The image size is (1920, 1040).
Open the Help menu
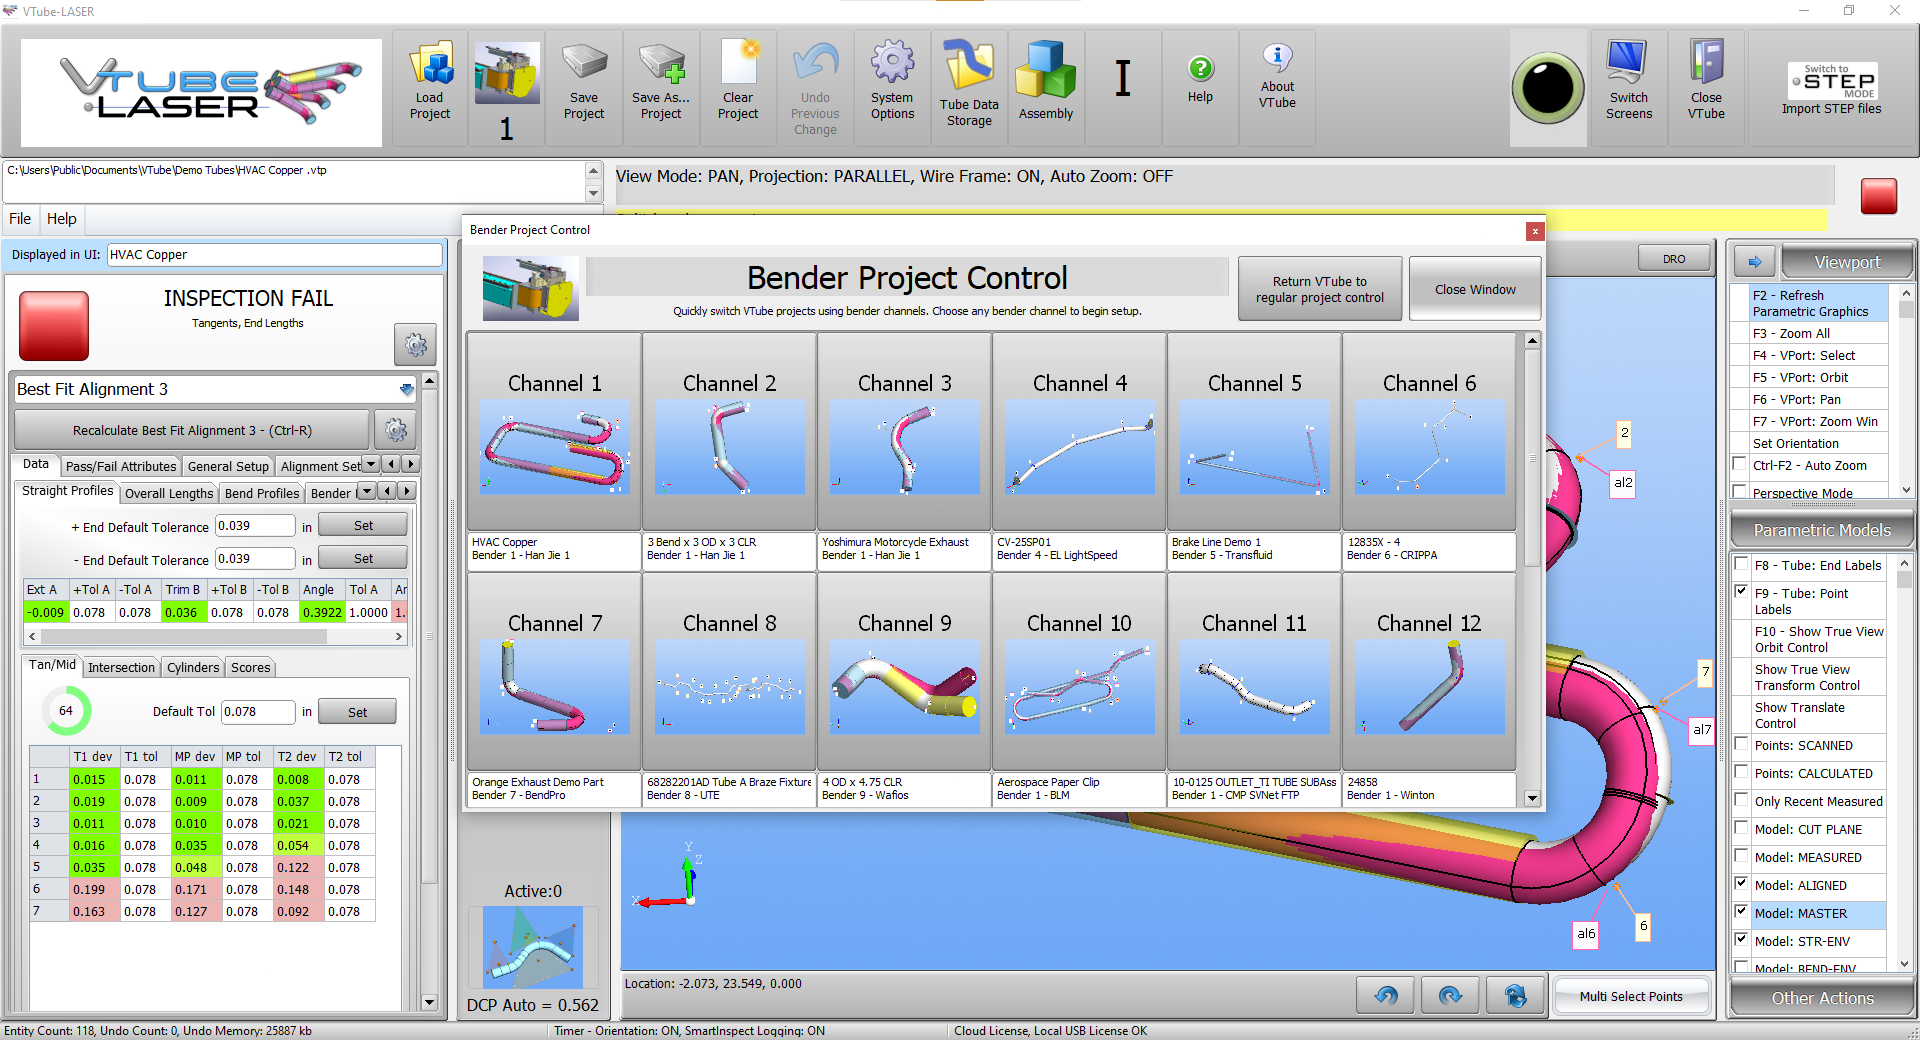click(x=61, y=219)
